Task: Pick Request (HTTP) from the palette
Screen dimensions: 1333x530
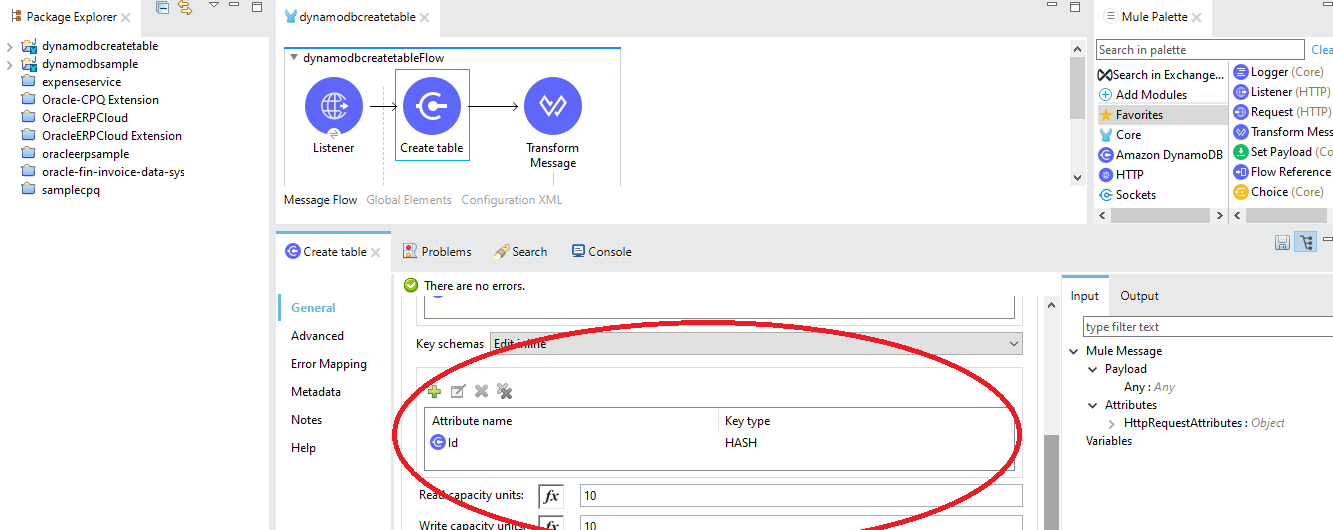Action: pyautogui.click(x=1282, y=112)
